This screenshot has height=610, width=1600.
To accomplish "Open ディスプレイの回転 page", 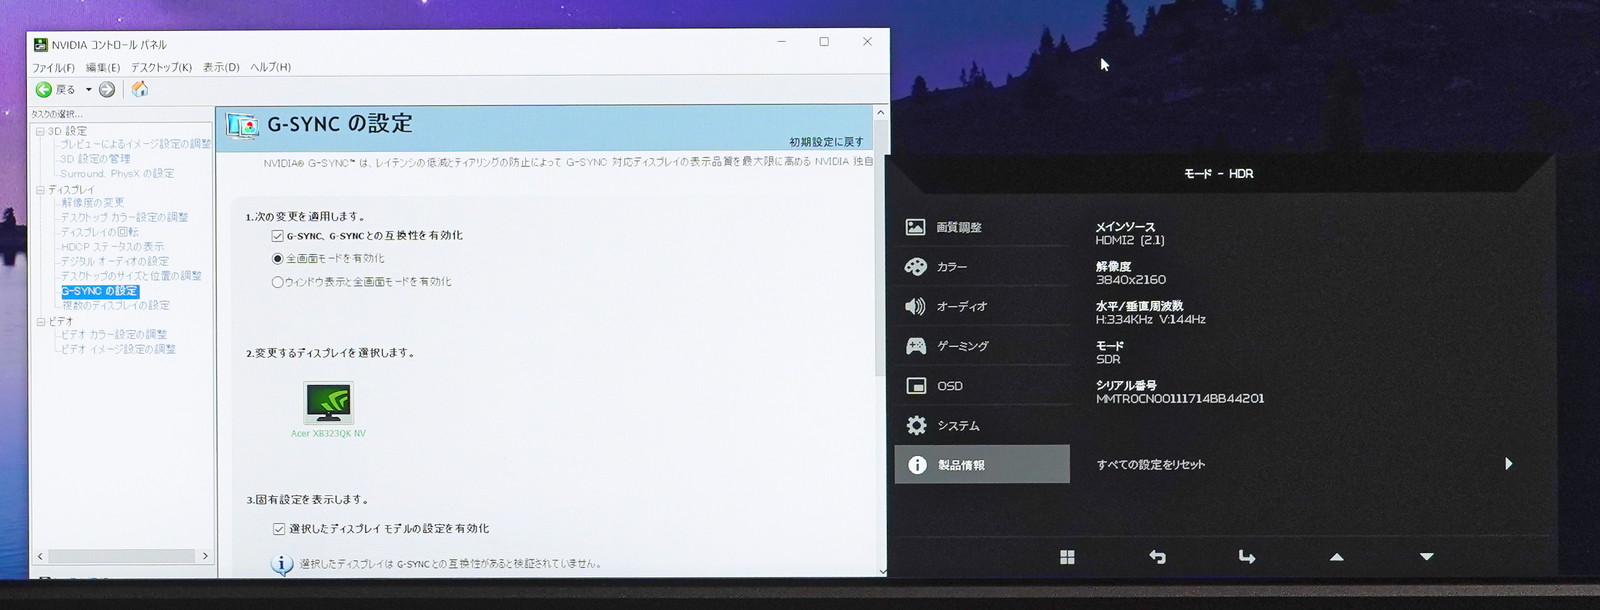I will (100, 232).
